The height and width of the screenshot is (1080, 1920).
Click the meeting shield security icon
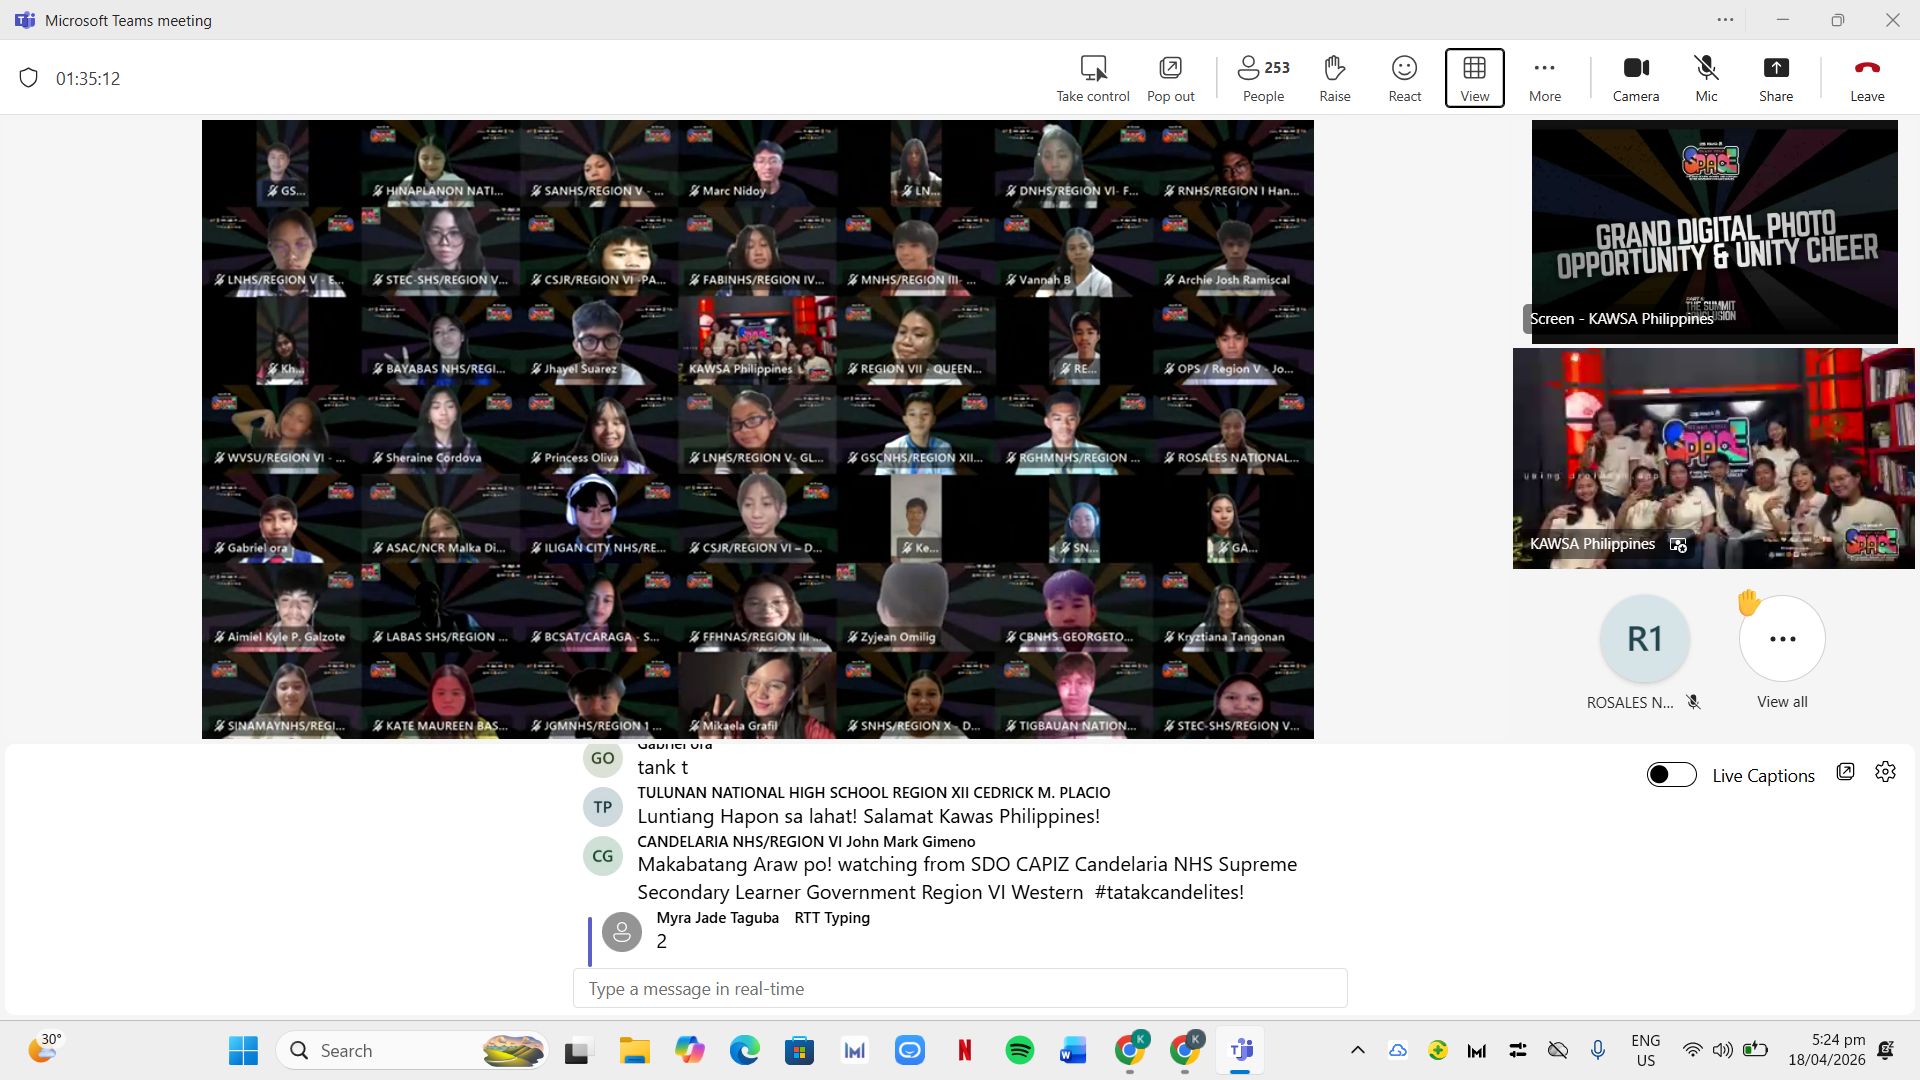29,78
